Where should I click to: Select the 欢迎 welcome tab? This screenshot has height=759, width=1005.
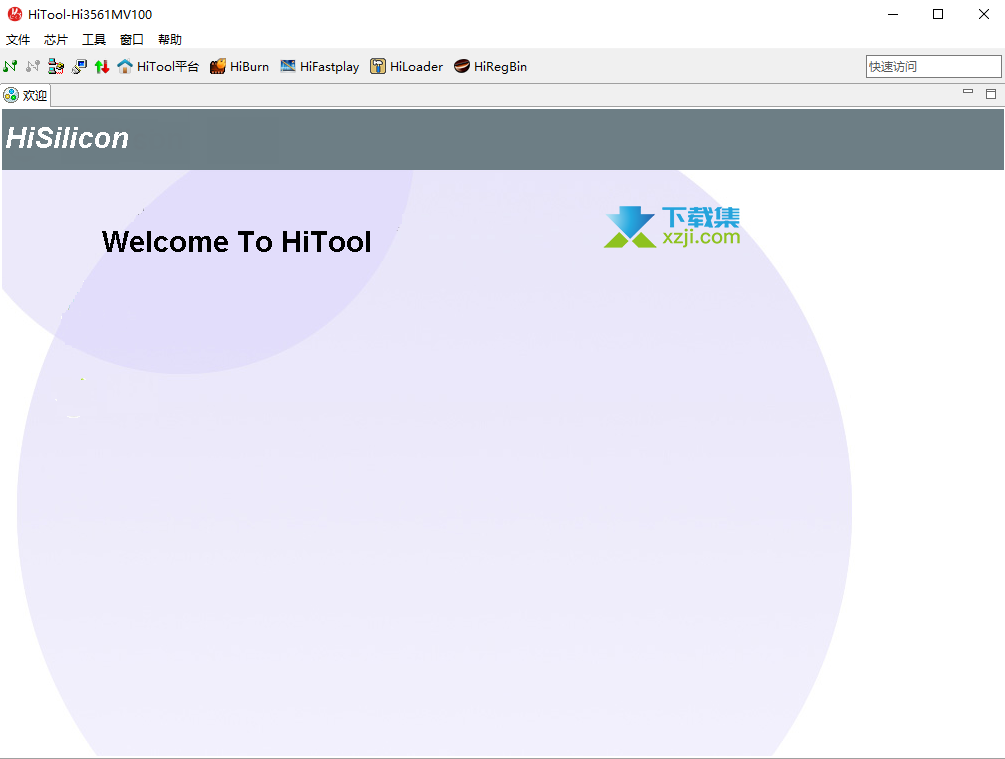click(26, 96)
